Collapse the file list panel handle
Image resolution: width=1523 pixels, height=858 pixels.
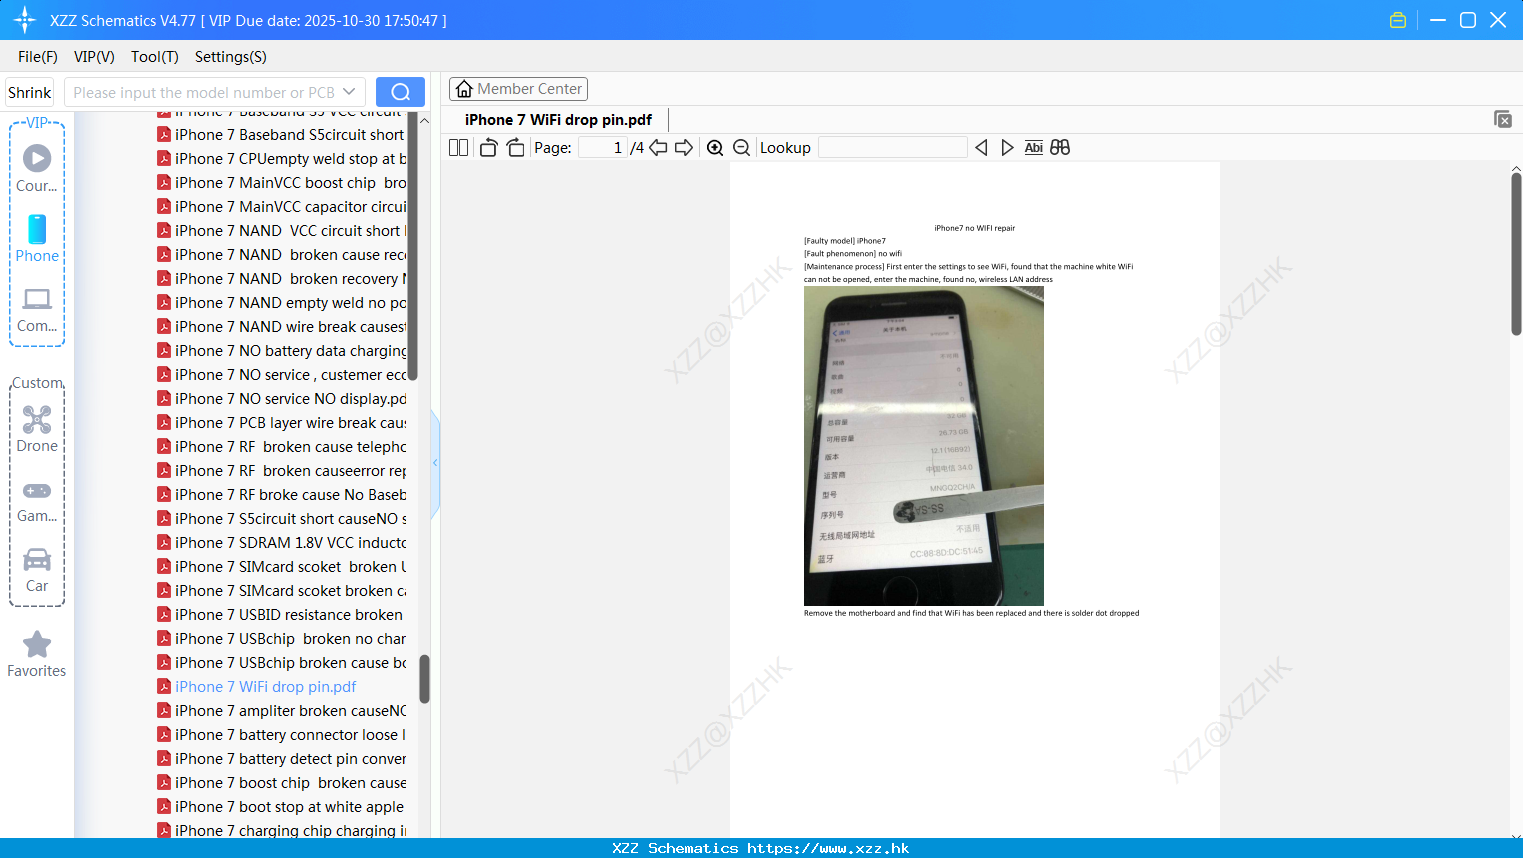click(435, 463)
